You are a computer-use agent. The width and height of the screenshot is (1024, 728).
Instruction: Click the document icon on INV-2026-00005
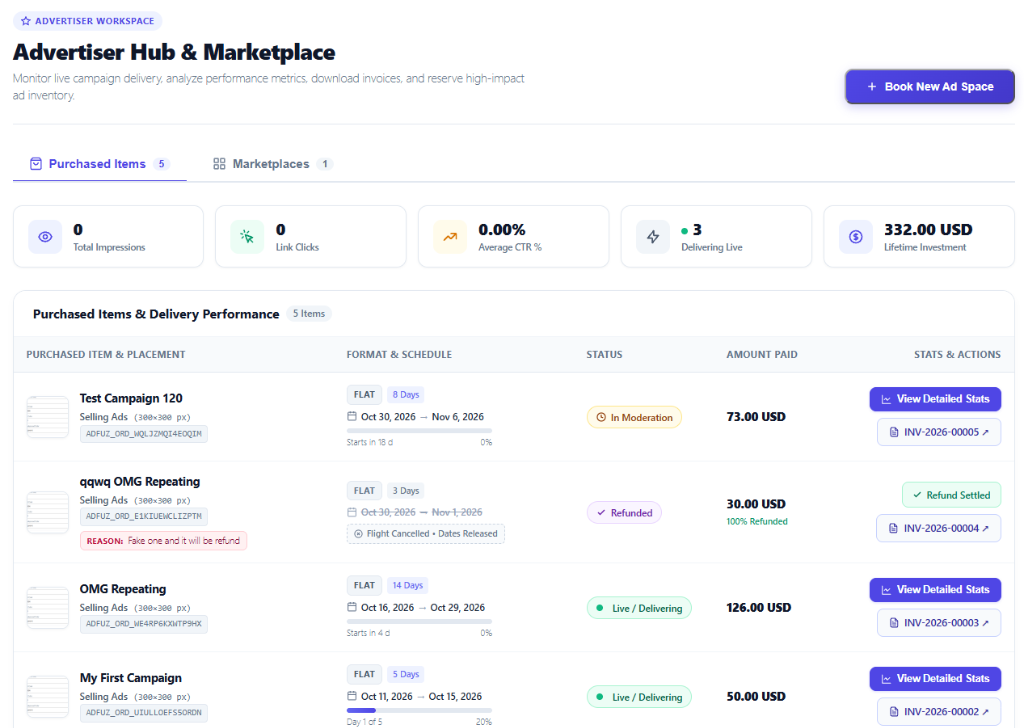point(894,432)
